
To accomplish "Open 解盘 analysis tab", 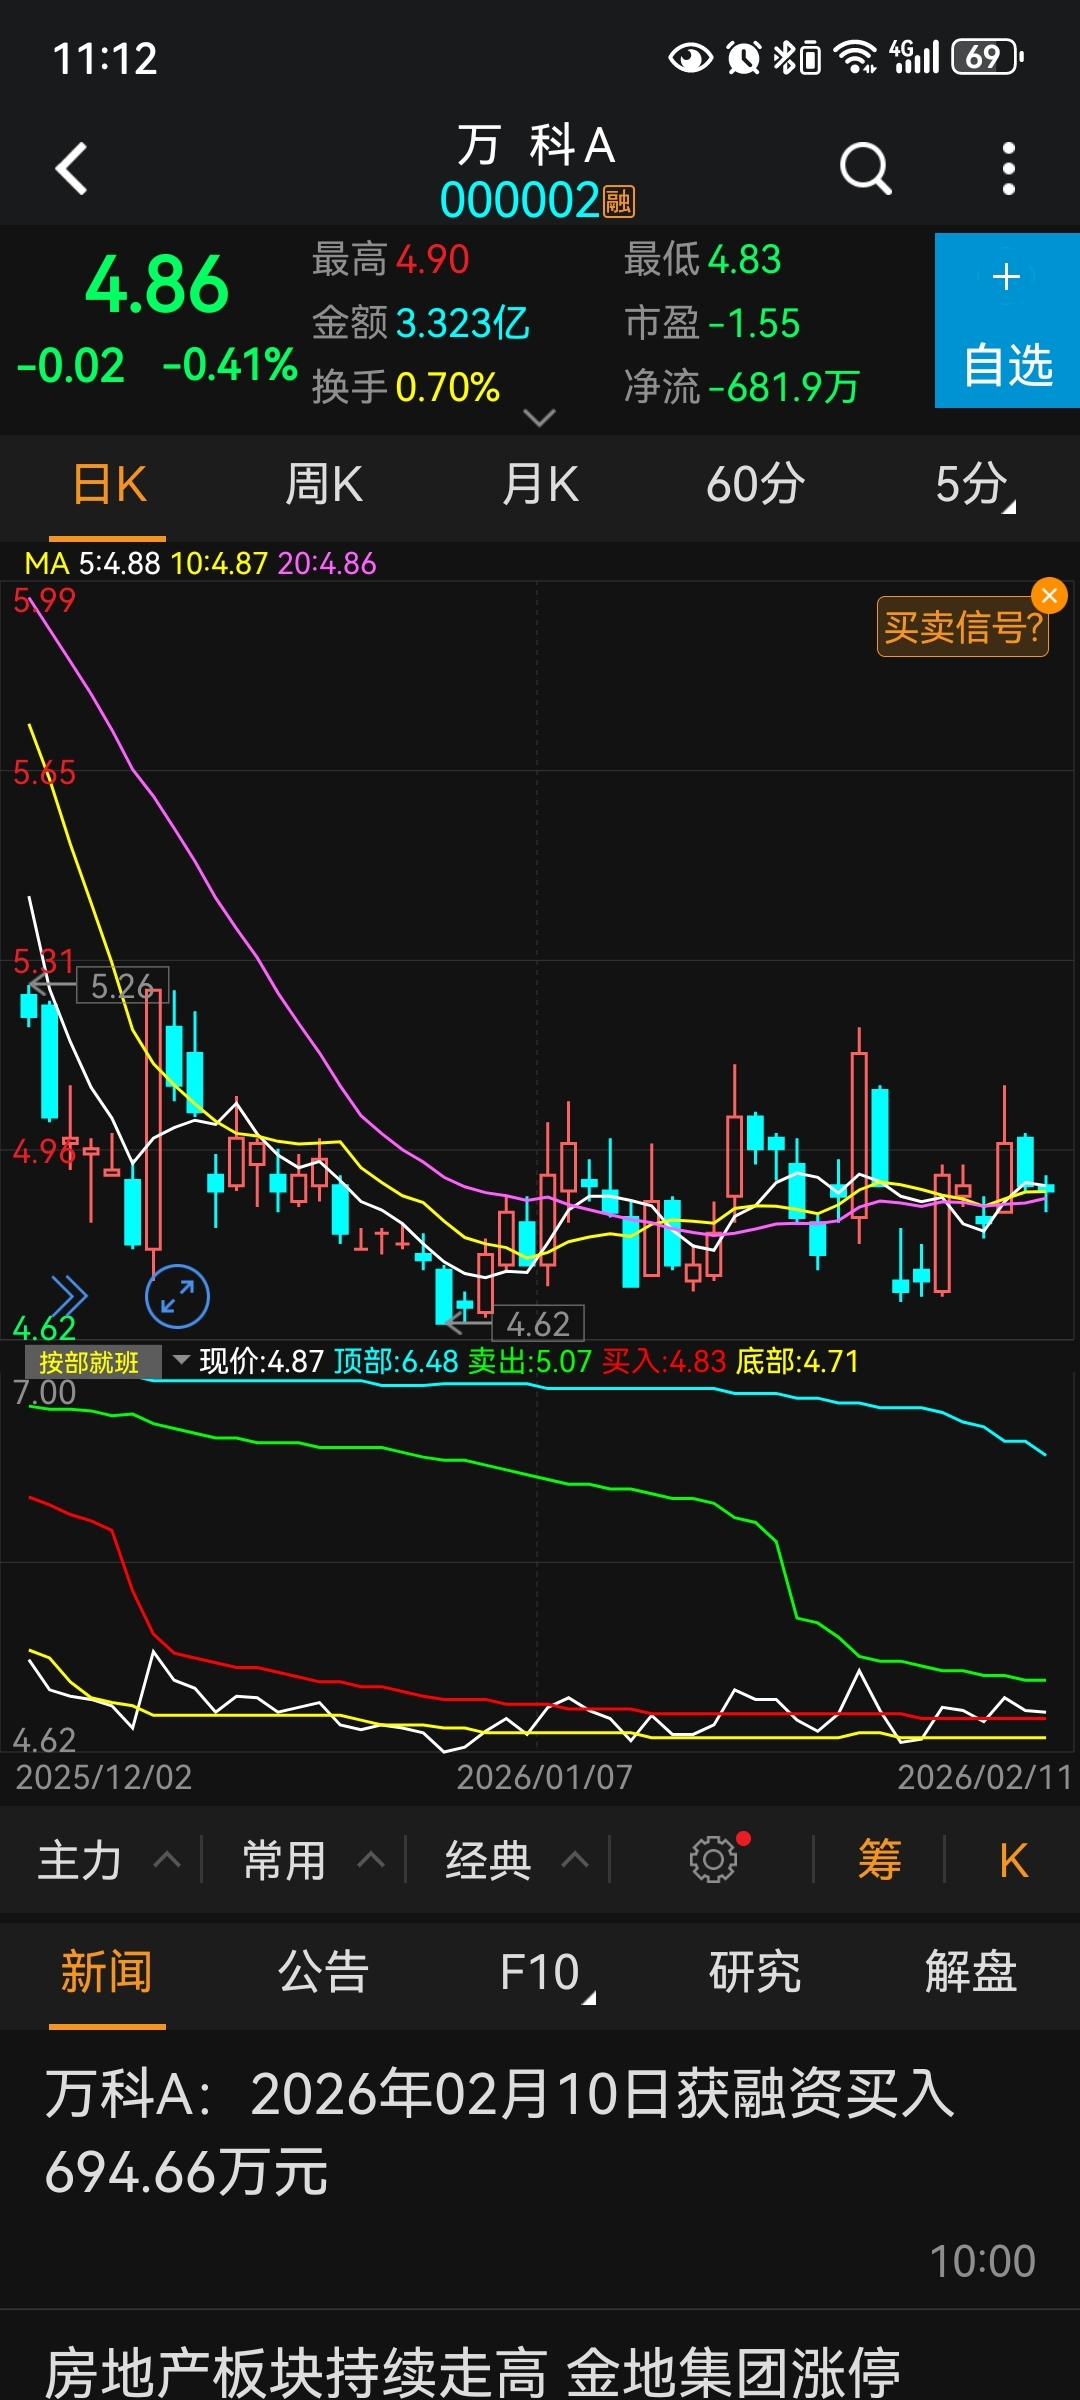I will tap(971, 1972).
